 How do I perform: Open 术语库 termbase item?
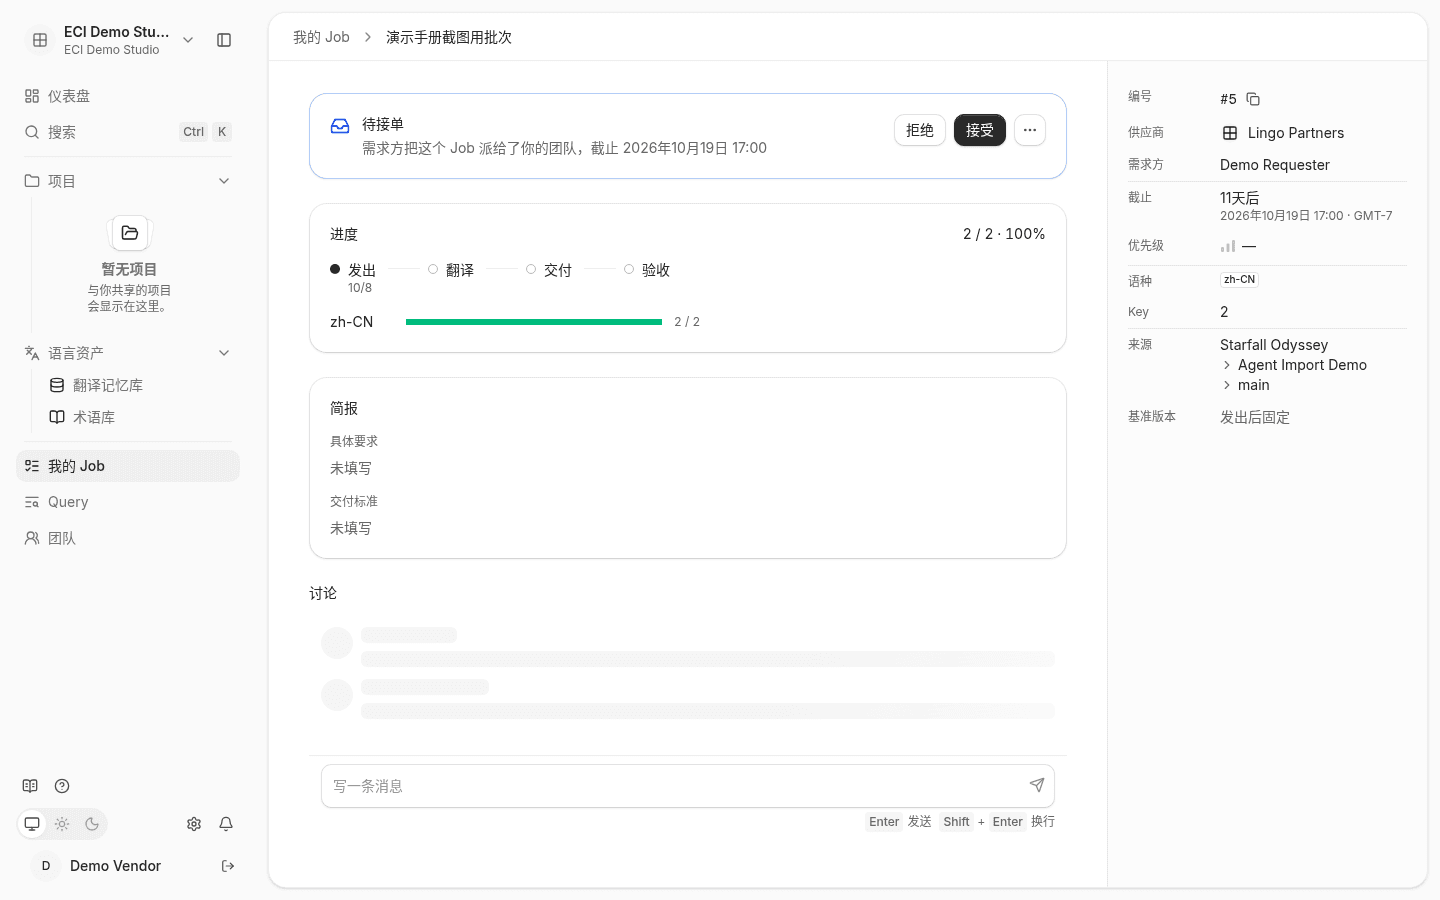tap(140, 417)
